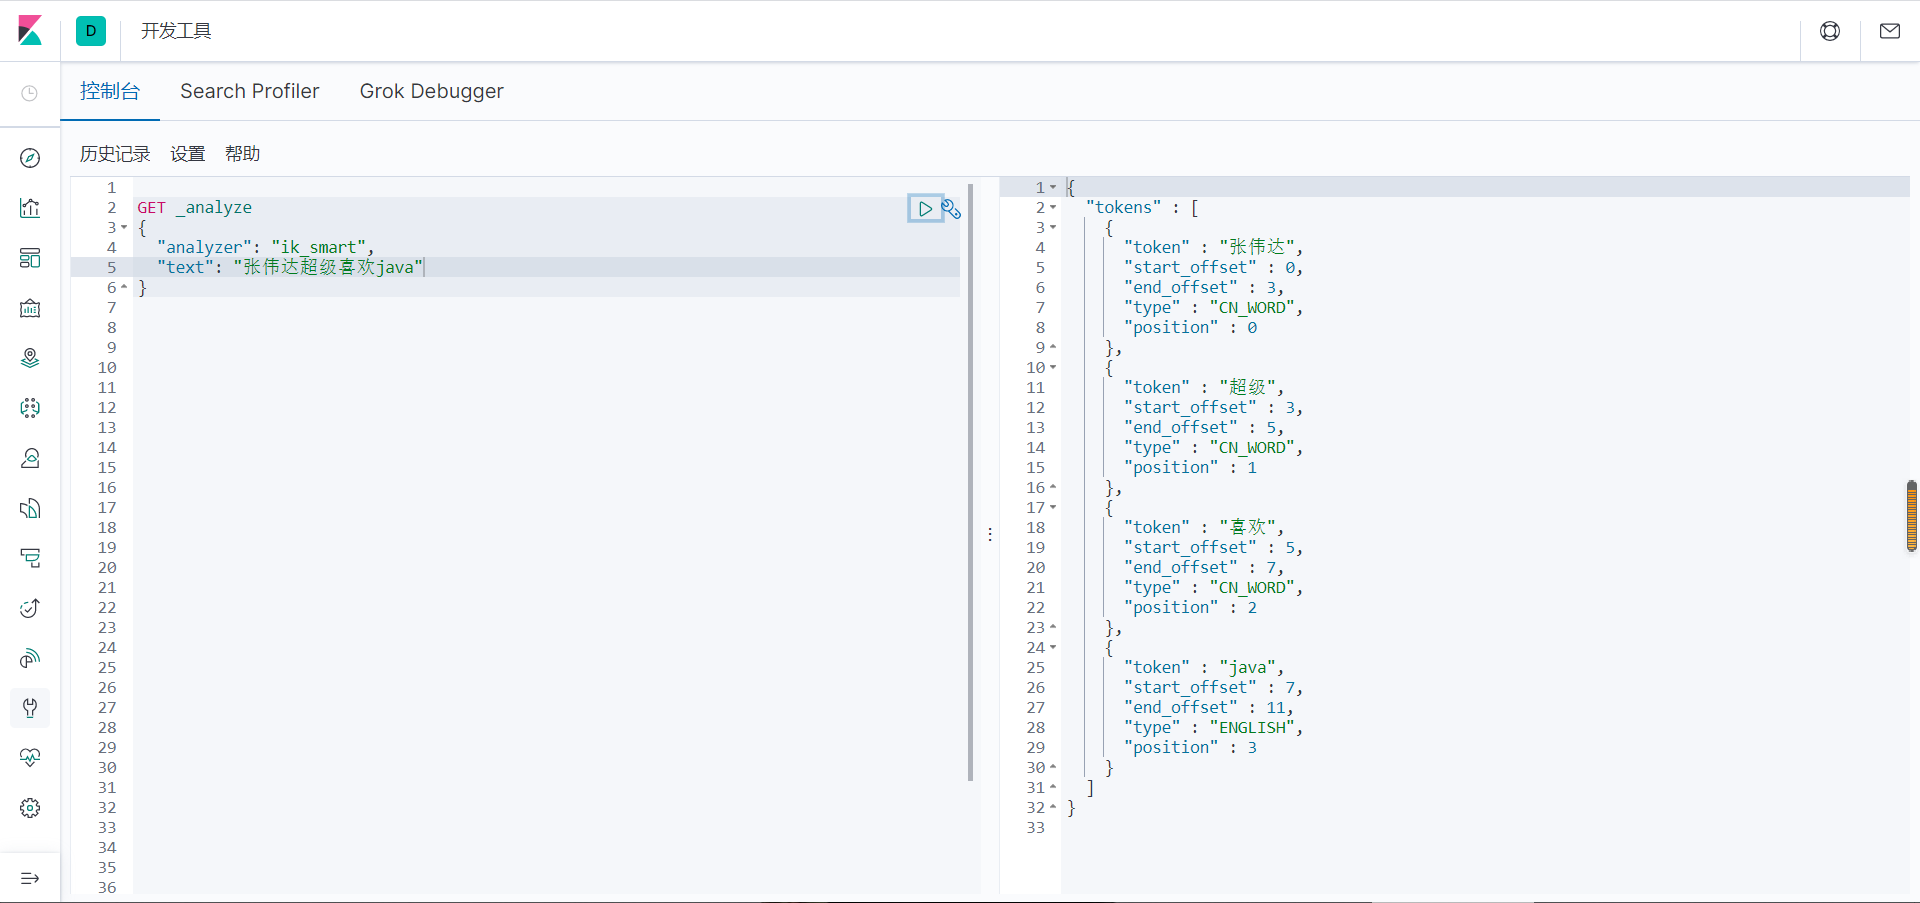Open Dev Tools wrench icon in sidebar

point(30,708)
